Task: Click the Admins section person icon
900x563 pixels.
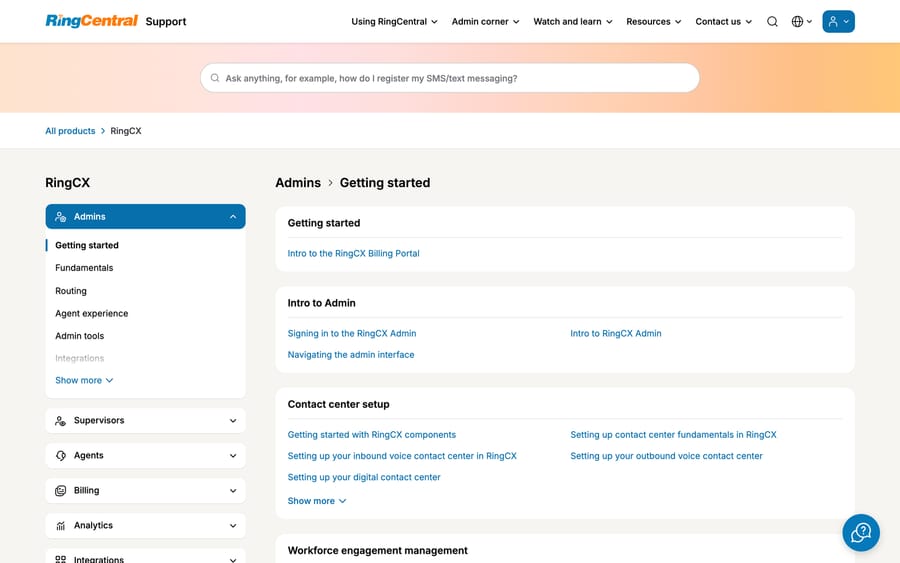Action: [x=60, y=216]
